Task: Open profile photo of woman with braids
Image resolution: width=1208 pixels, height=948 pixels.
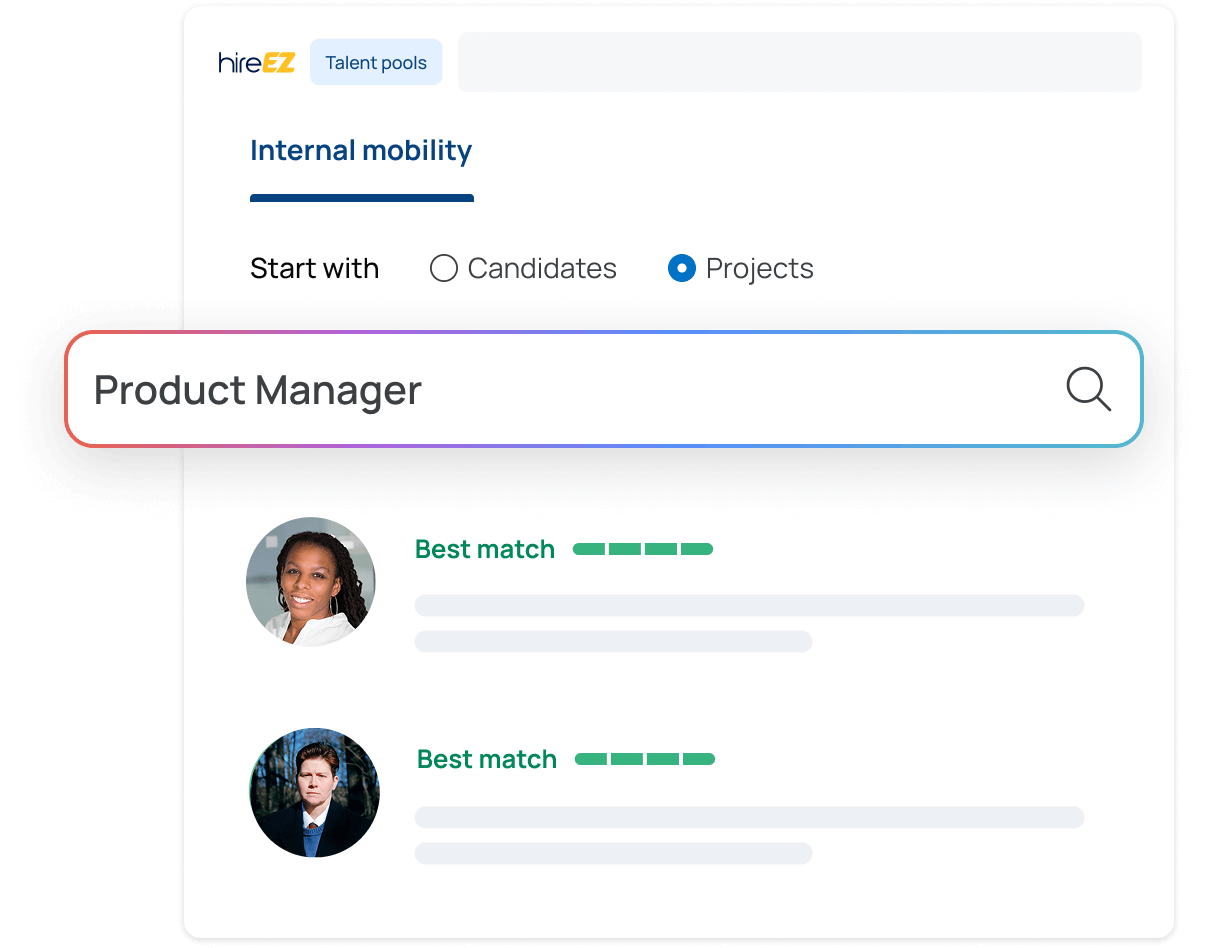Action: tap(311, 581)
